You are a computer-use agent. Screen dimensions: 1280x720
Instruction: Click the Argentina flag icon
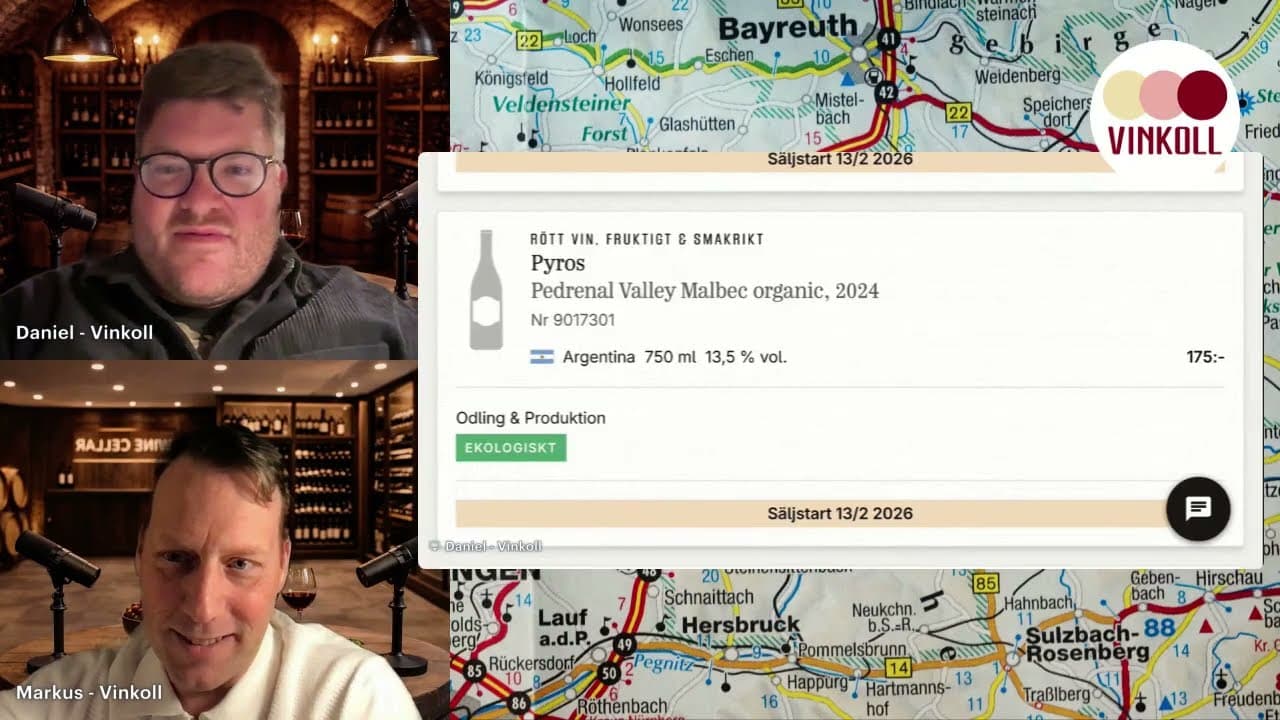542,357
